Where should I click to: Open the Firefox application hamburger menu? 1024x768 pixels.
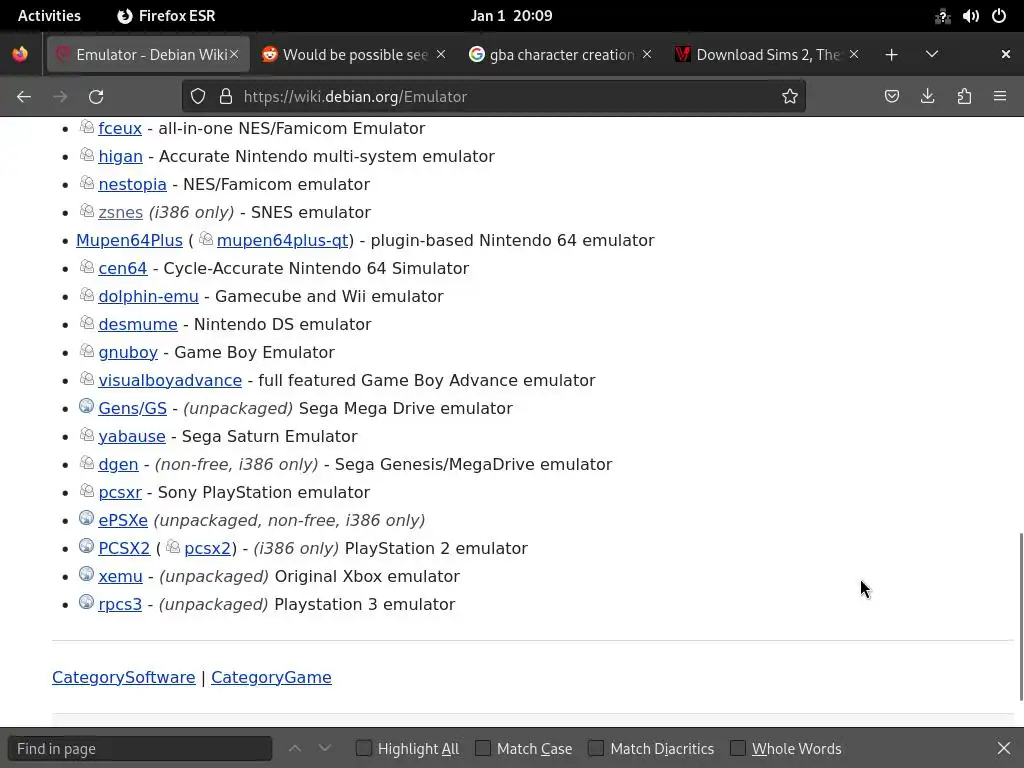[1000, 97]
